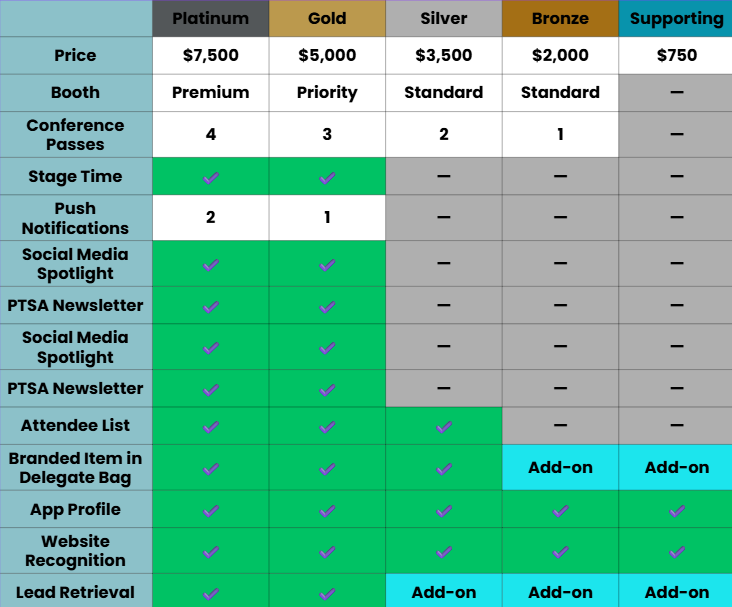Click the Gold Stage Time checkmark
This screenshot has height=607, width=732.
pos(327,178)
